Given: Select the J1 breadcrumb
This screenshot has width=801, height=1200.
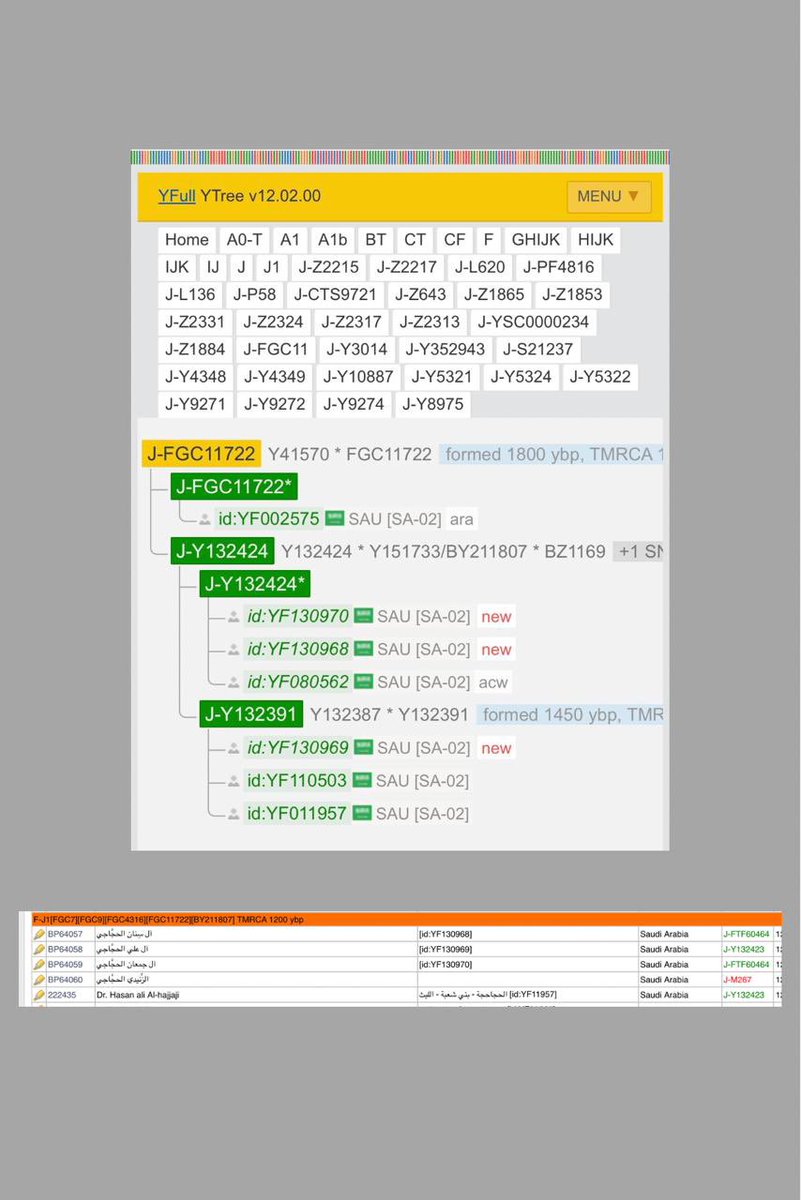Looking at the screenshot, I should click(x=271, y=267).
